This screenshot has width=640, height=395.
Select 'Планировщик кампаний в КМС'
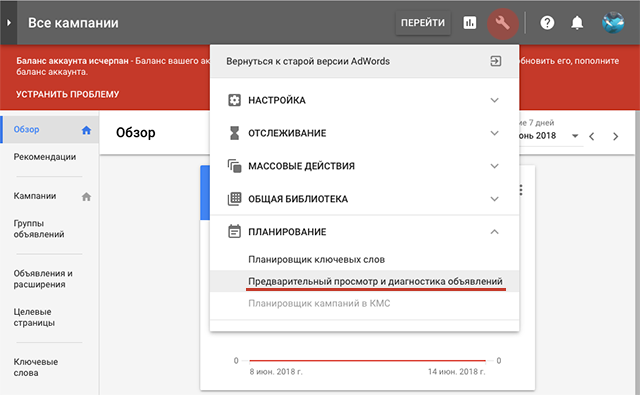[319, 304]
